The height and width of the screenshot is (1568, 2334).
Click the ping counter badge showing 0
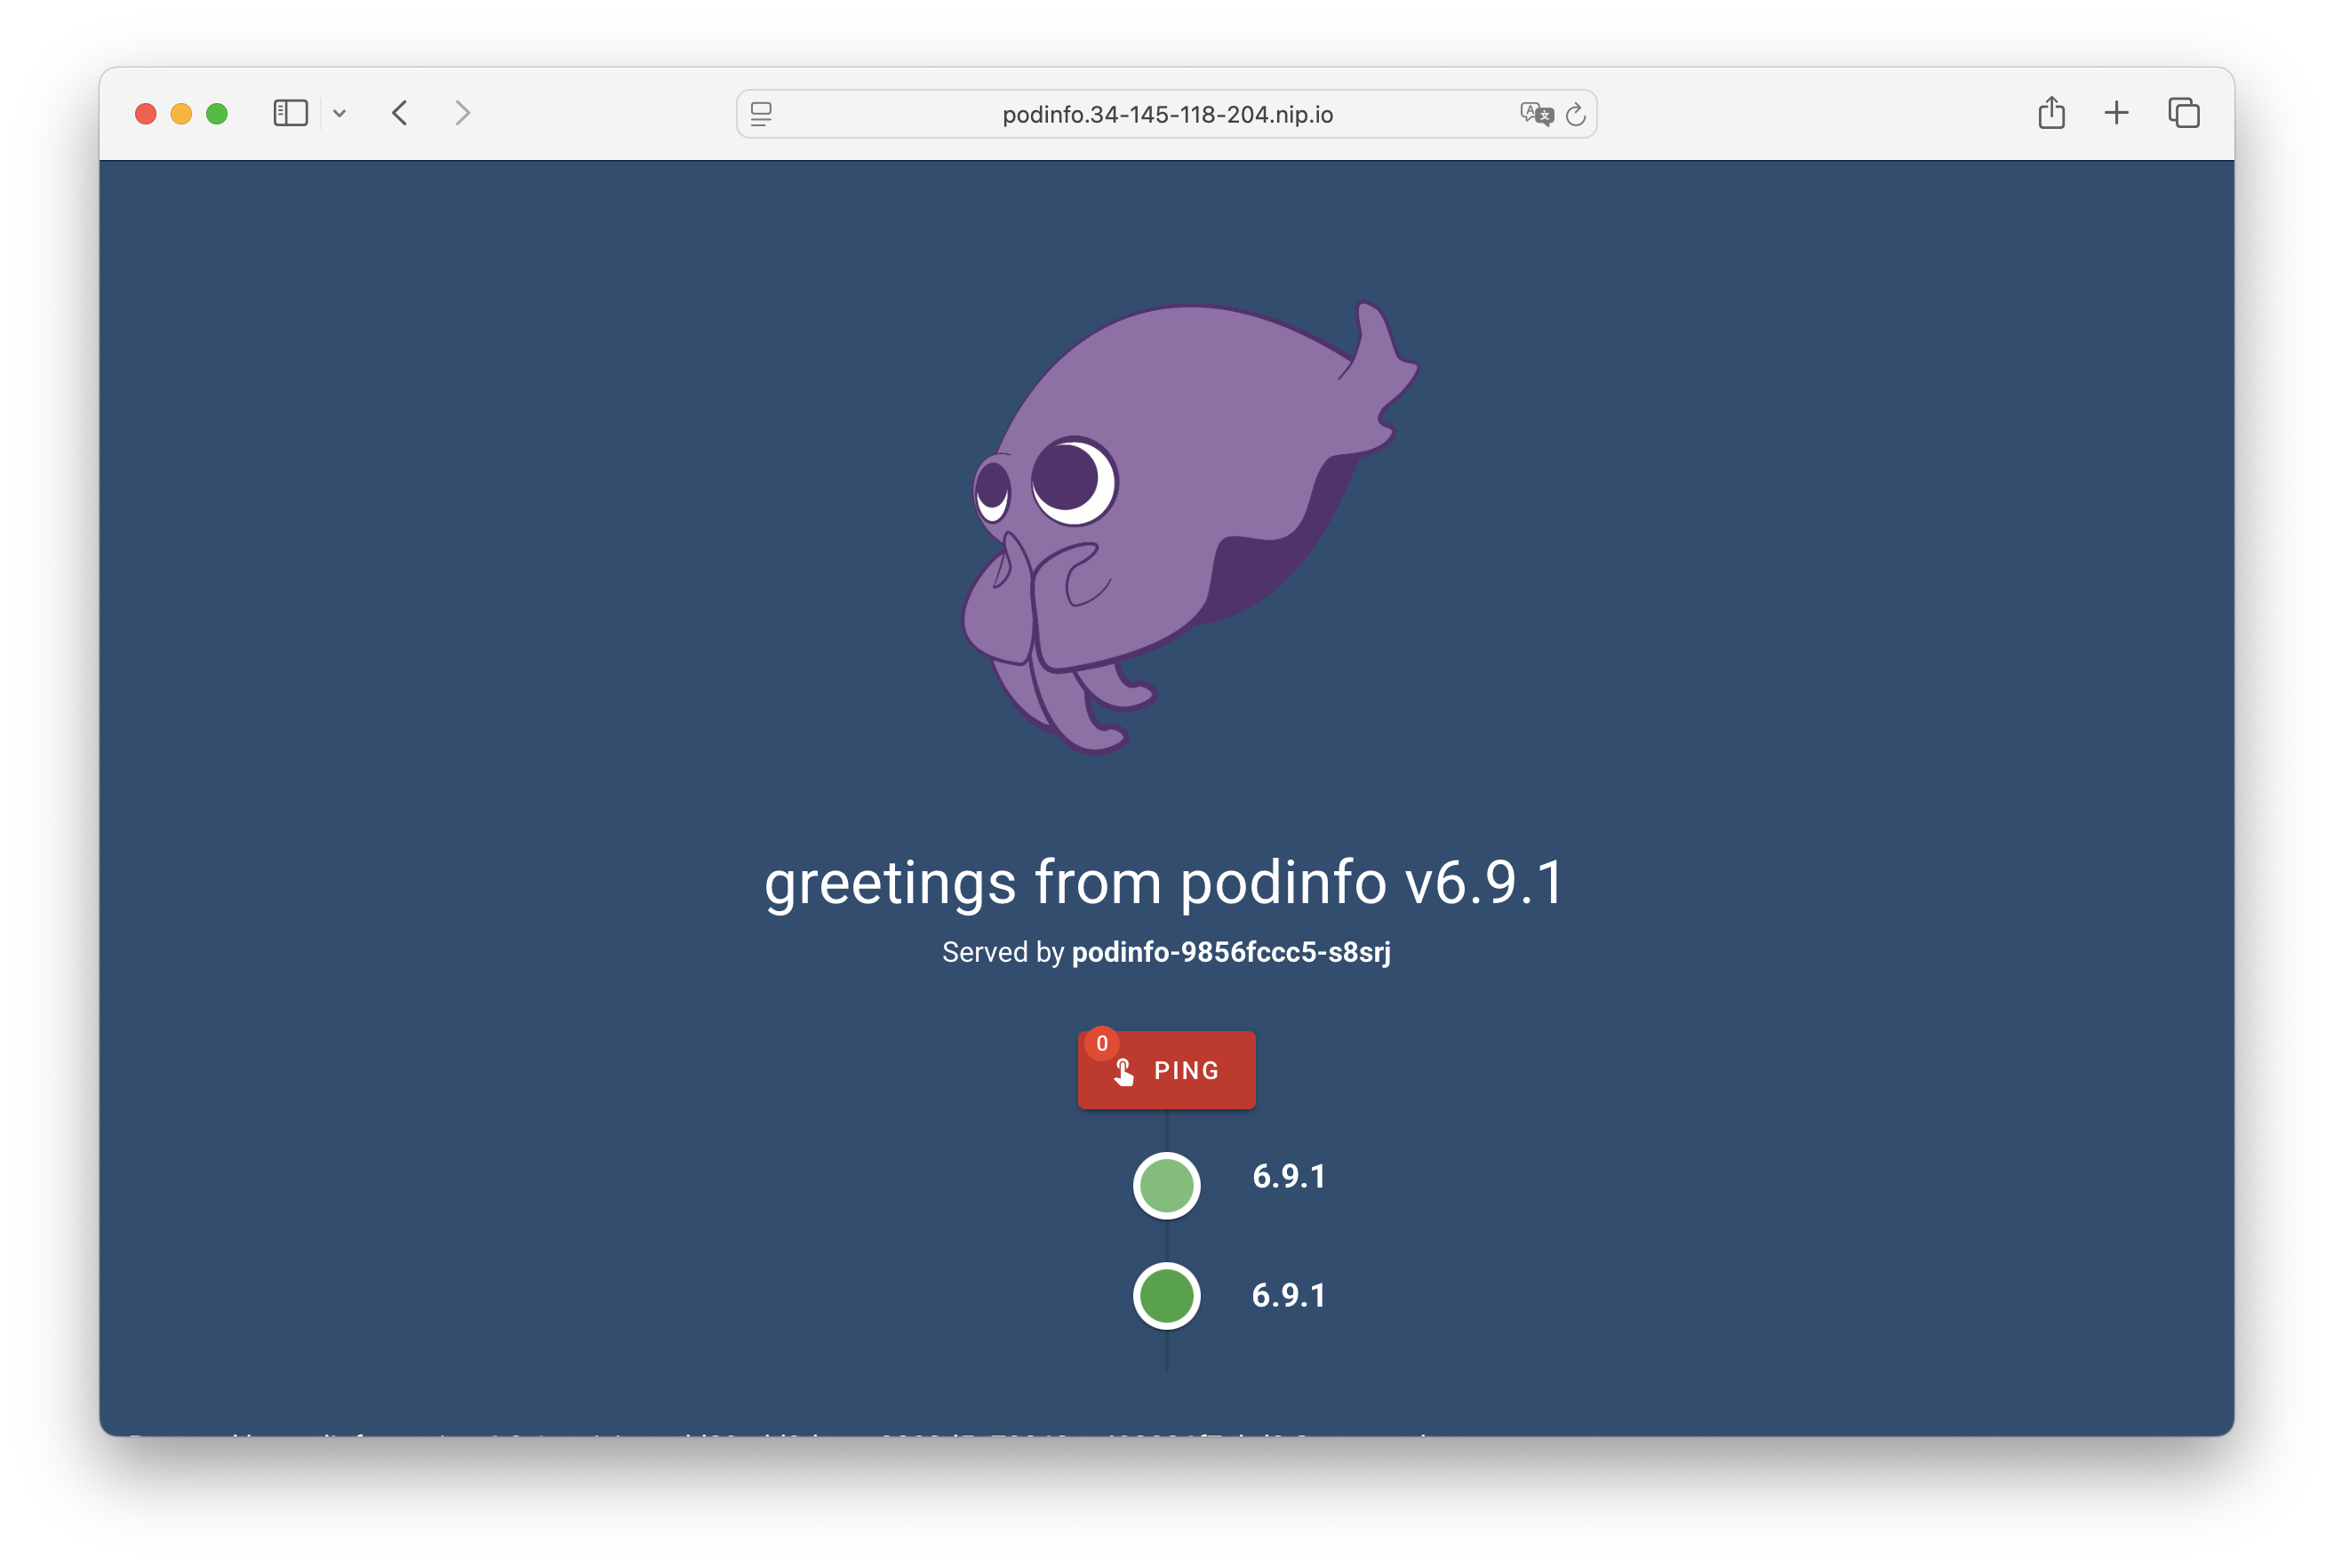(x=1102, y=1043)
